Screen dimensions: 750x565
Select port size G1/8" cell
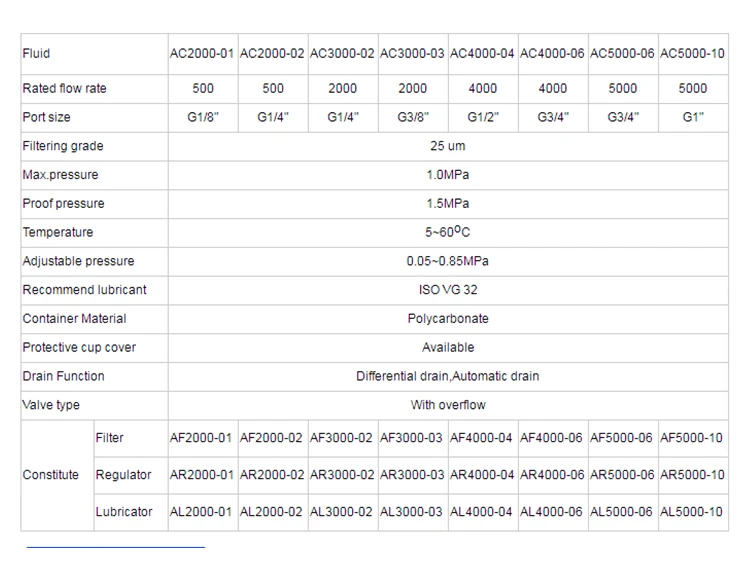(203, 117)
